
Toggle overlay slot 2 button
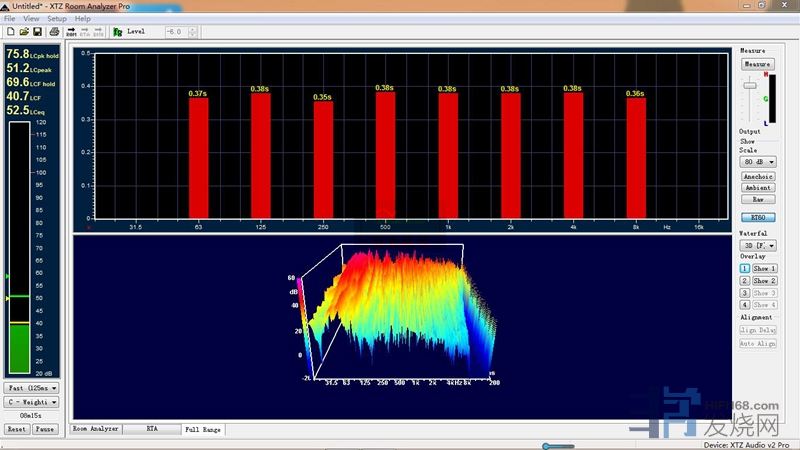point(745,281)
